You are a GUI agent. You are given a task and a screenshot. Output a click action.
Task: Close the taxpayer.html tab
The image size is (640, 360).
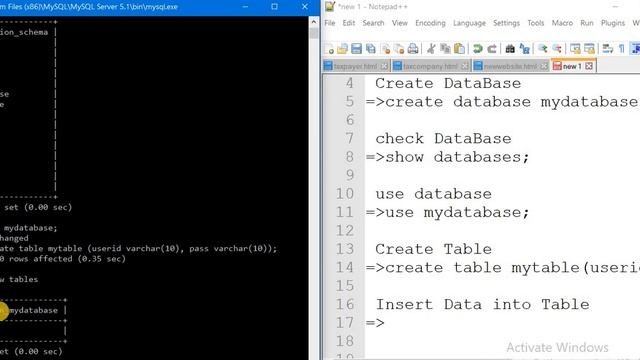[x=384, y=66]
